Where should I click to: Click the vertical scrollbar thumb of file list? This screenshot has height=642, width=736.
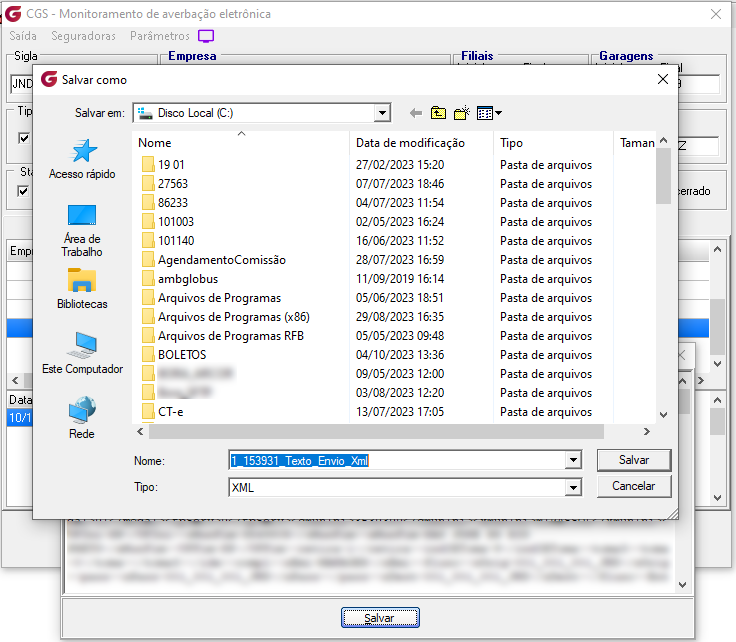(x=663, y=176)
